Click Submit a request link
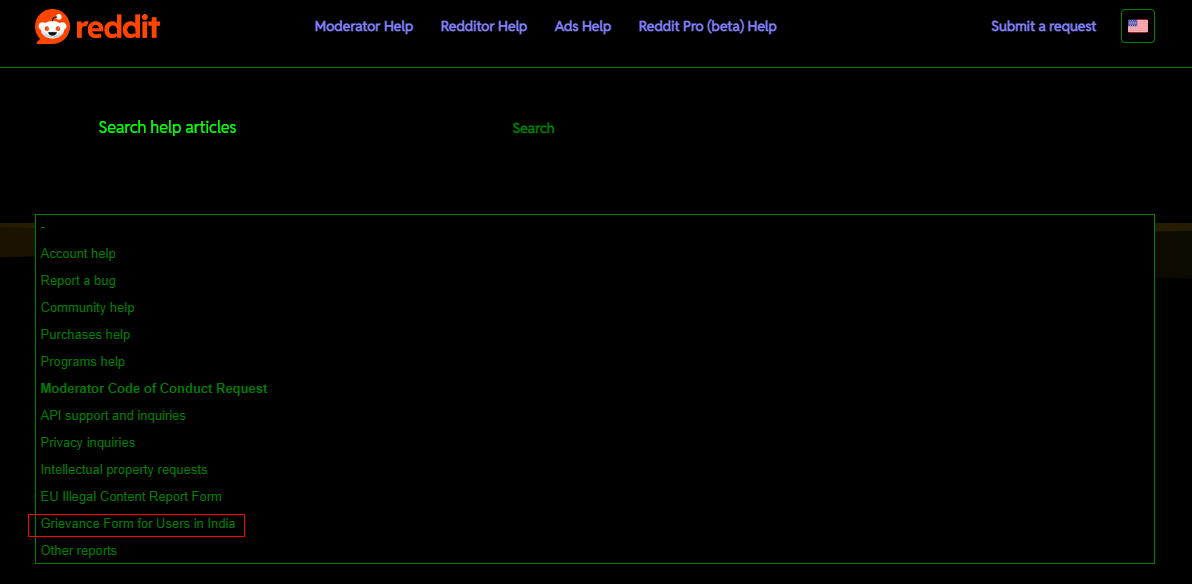Image resolution: width=1192 pixels, height=584 pixels. (1044, 27)
